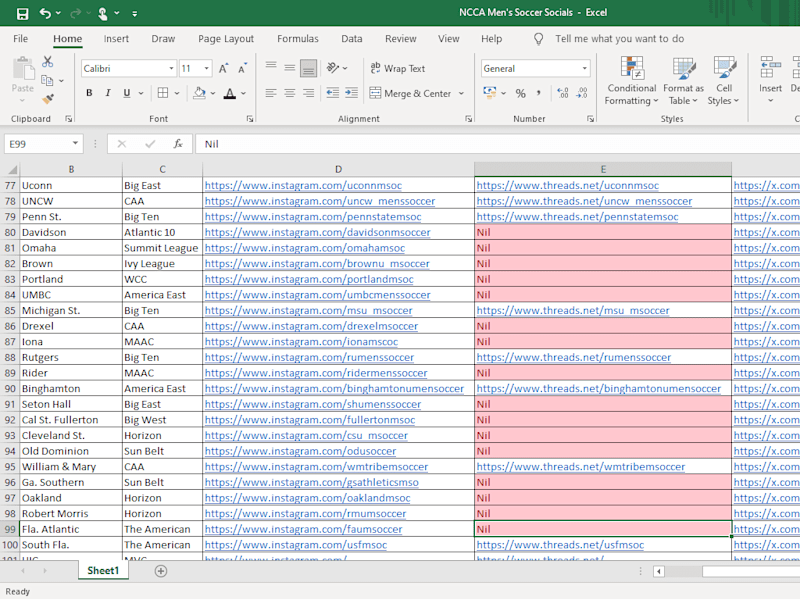
Task: Switch to Insert tab
Action: tap(116, 39)
